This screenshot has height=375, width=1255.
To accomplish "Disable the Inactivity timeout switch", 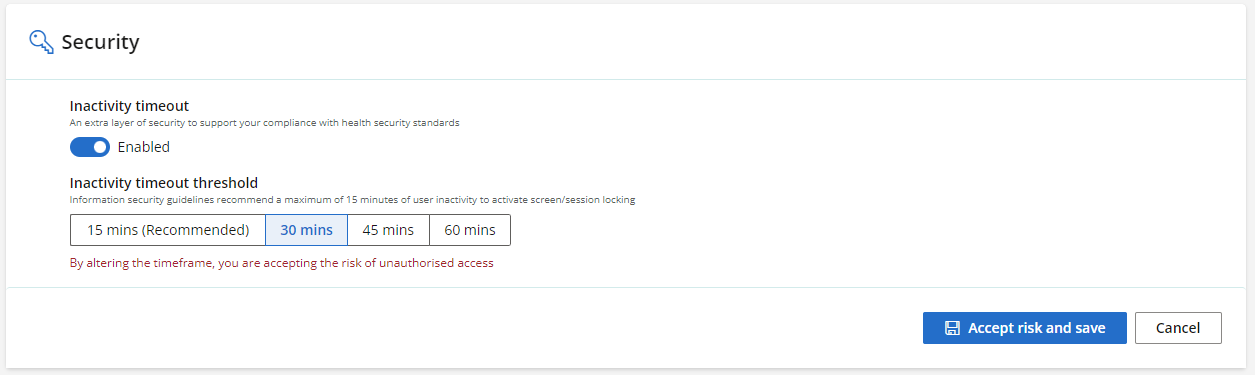I will [90, 147].
